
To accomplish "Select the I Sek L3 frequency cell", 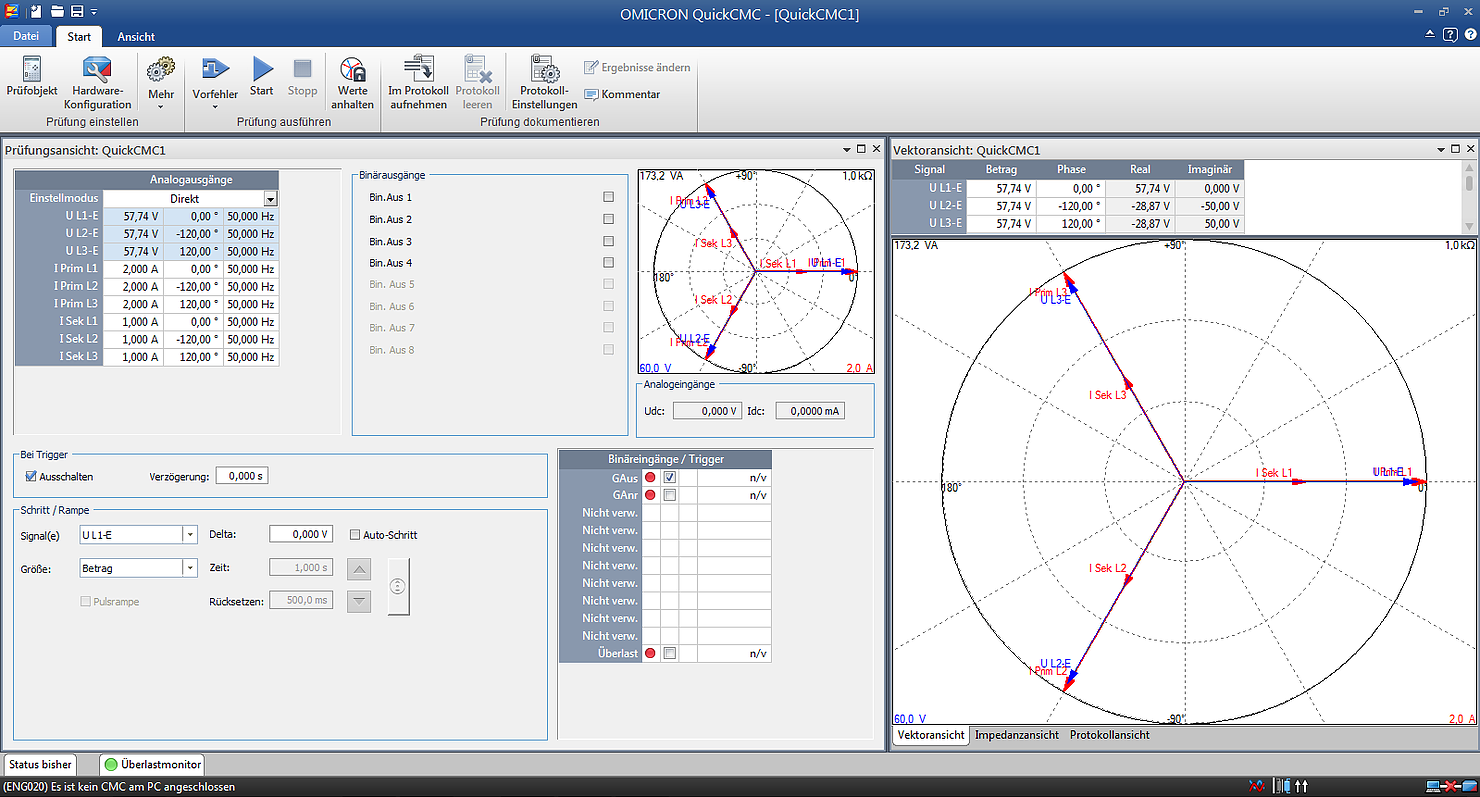I will coord(250,357).
